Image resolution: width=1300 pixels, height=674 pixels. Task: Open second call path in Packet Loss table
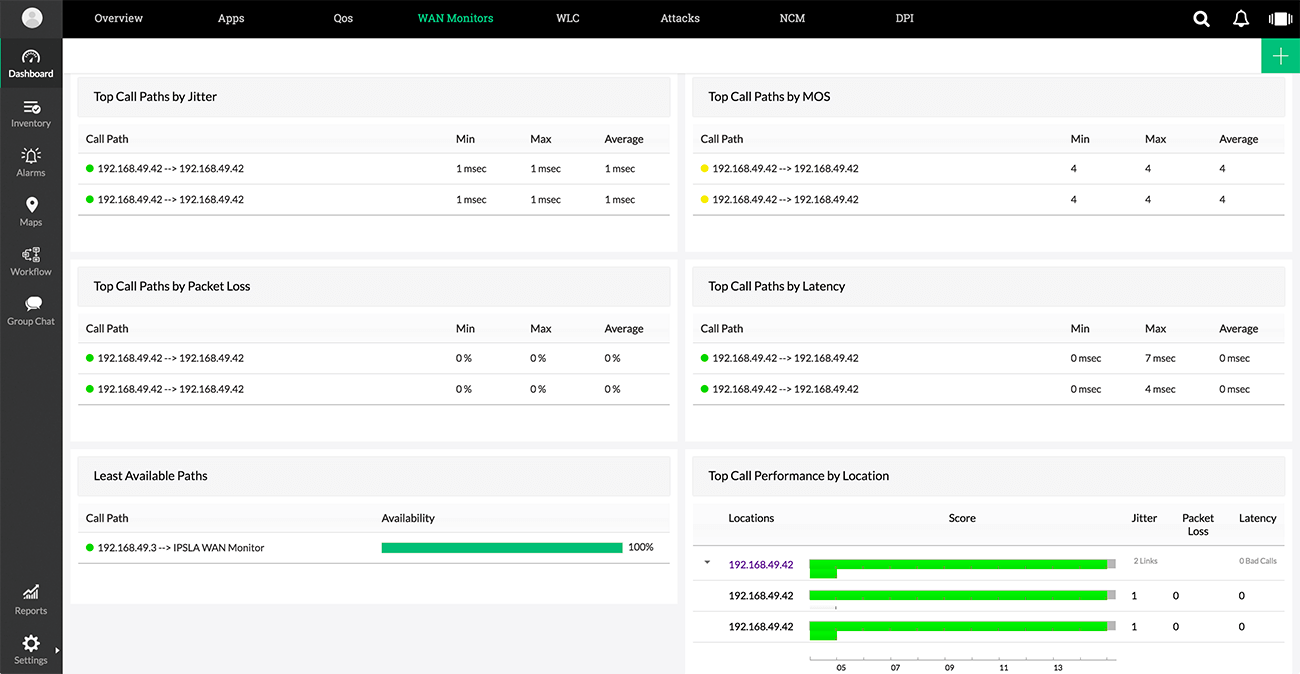171,389
